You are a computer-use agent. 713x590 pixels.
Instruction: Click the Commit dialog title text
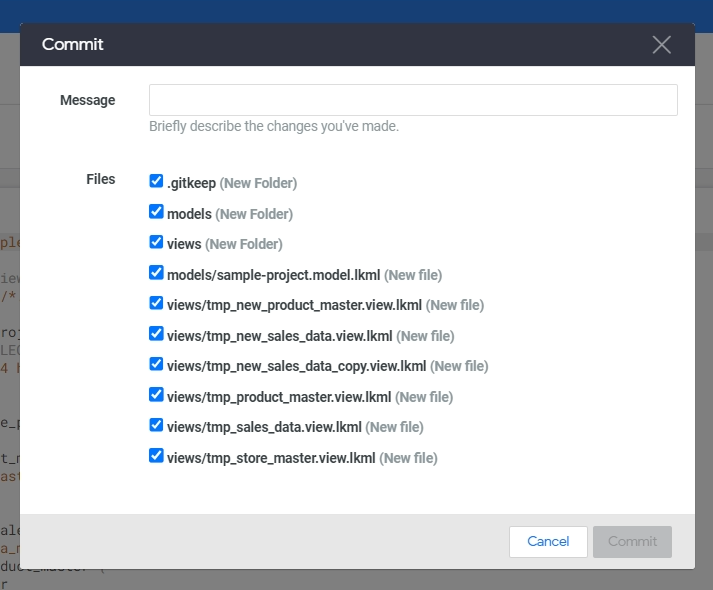point(72,44)
